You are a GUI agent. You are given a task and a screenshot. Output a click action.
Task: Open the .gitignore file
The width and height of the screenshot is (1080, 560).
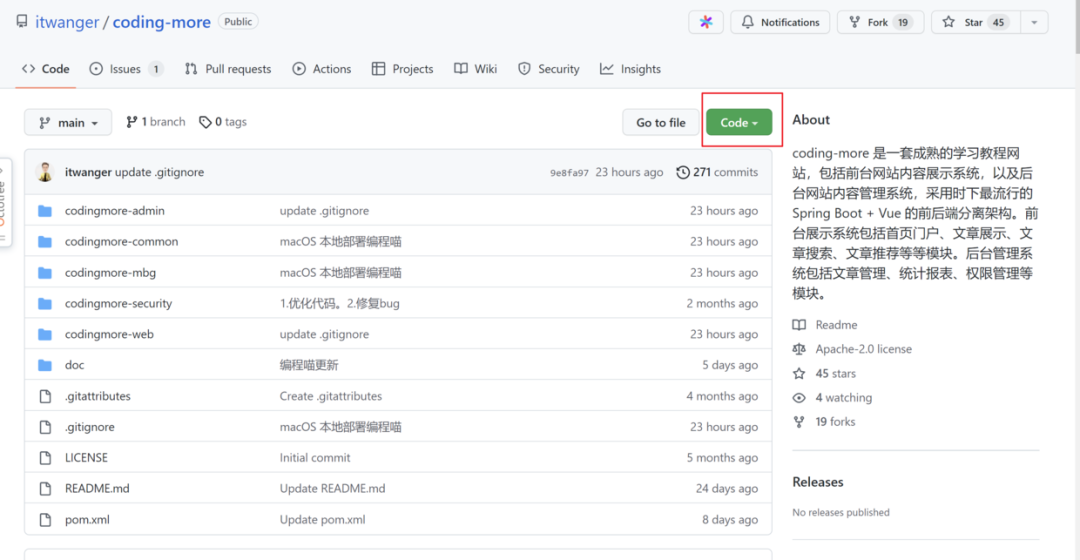(x=90, y=427)
